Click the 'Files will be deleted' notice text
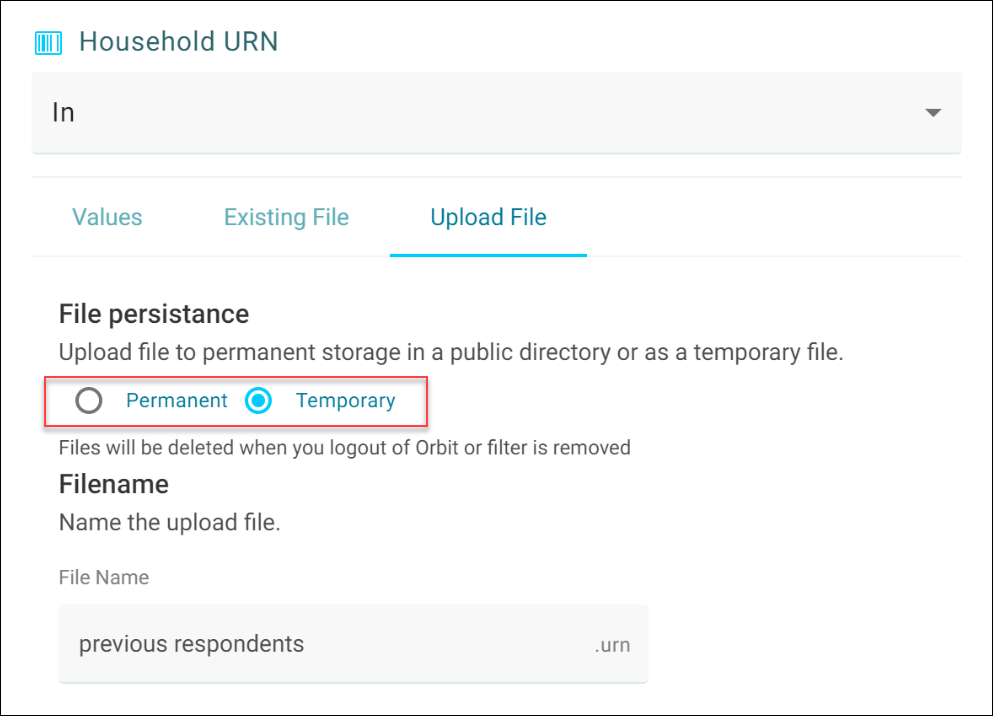 coord(345,448)
